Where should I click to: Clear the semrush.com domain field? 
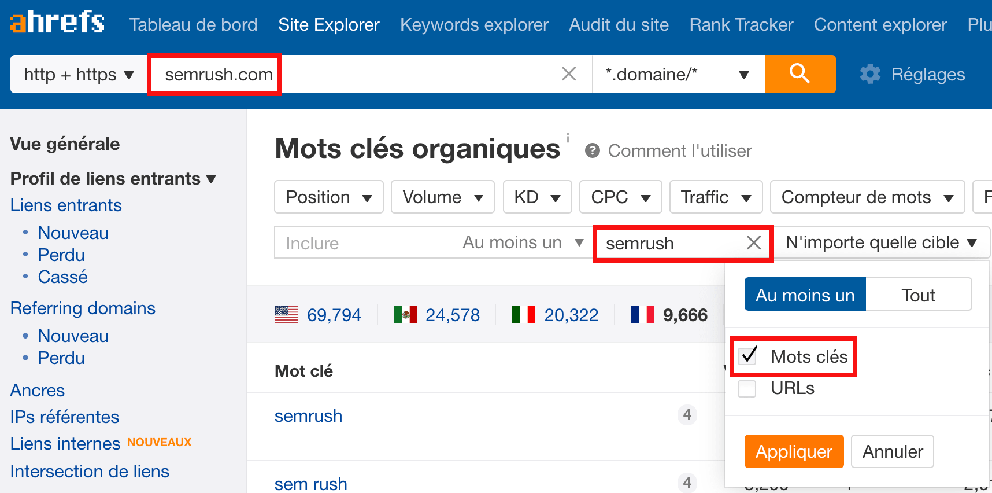(569, 74)
